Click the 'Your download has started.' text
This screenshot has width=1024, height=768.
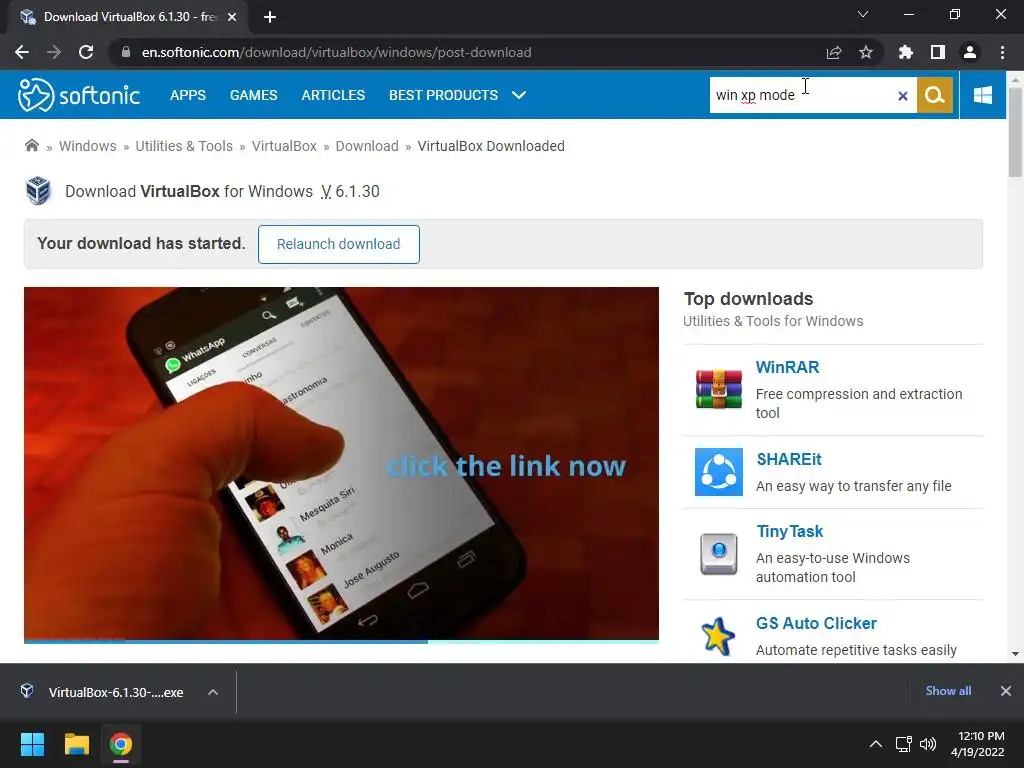(141, 244)
